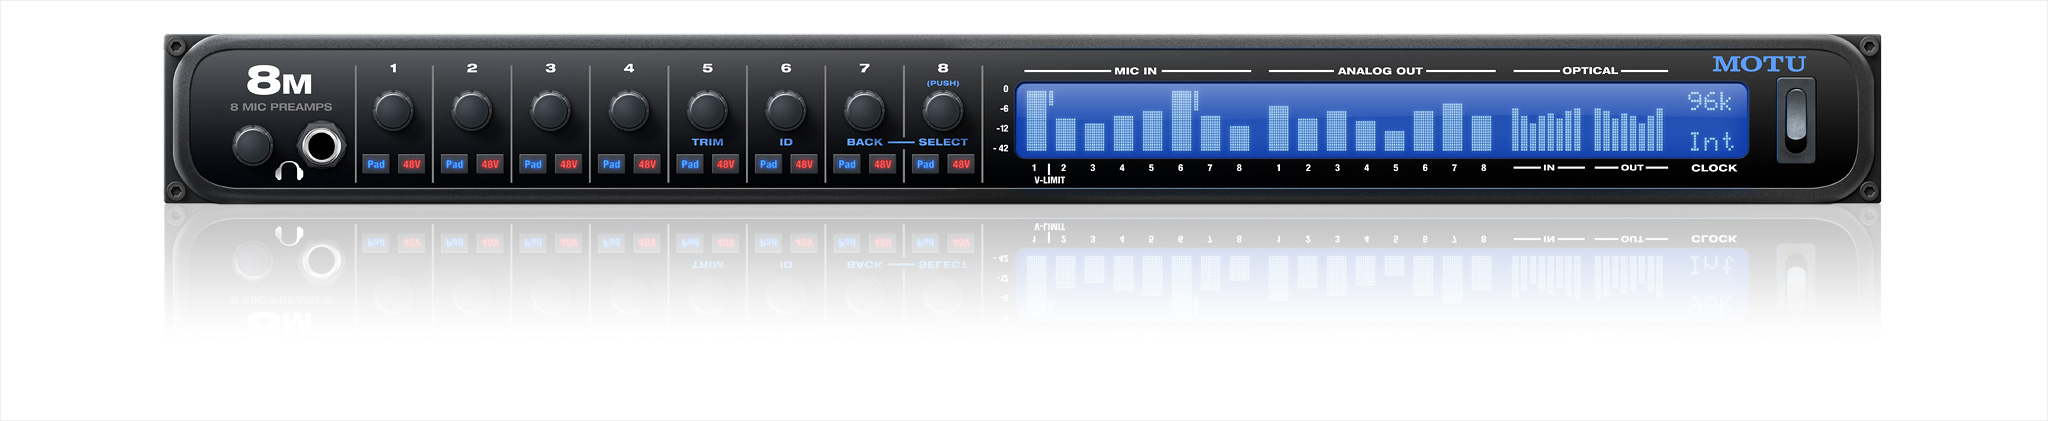This screenshot has height=421, width=2048.
Task: Click the TRIM knob on channel 5
Action: [707, 111]
